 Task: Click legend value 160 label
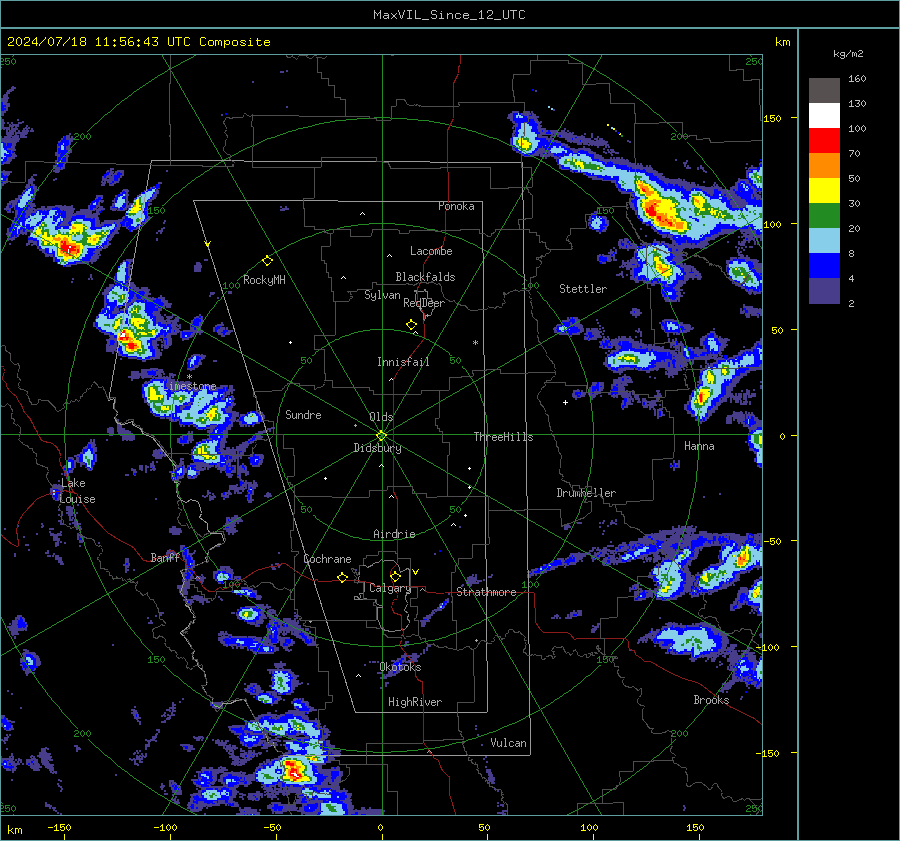click(x=857, y=79)
